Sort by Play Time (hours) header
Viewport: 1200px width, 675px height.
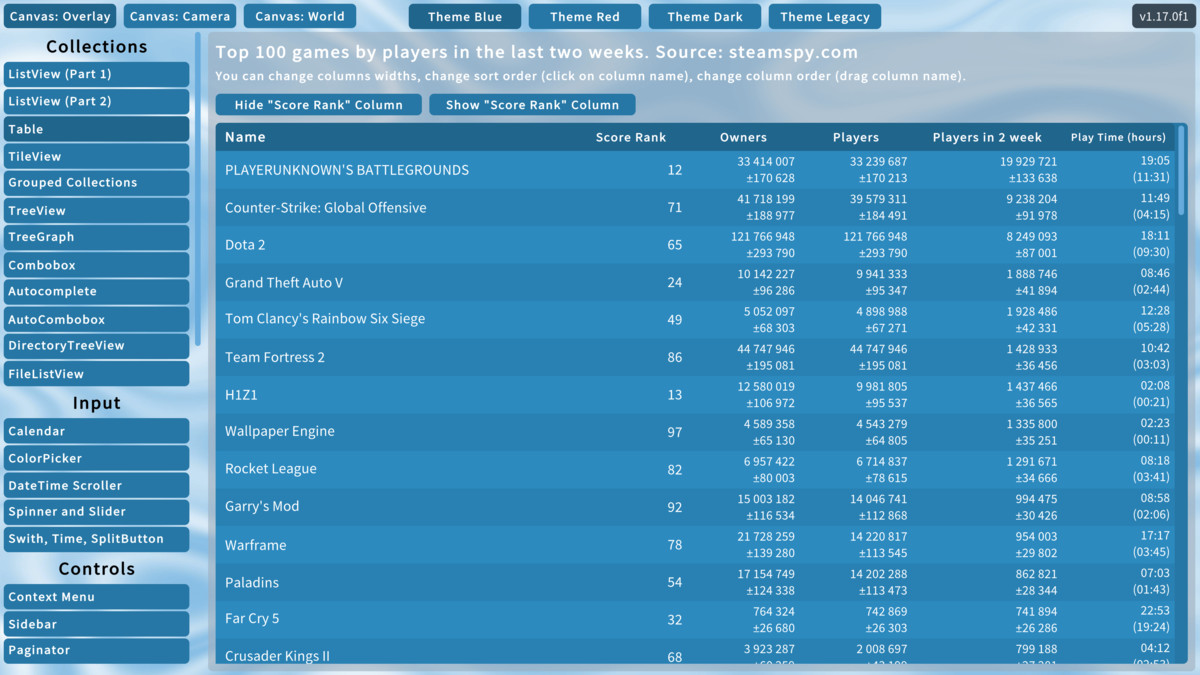(1118, 137)
